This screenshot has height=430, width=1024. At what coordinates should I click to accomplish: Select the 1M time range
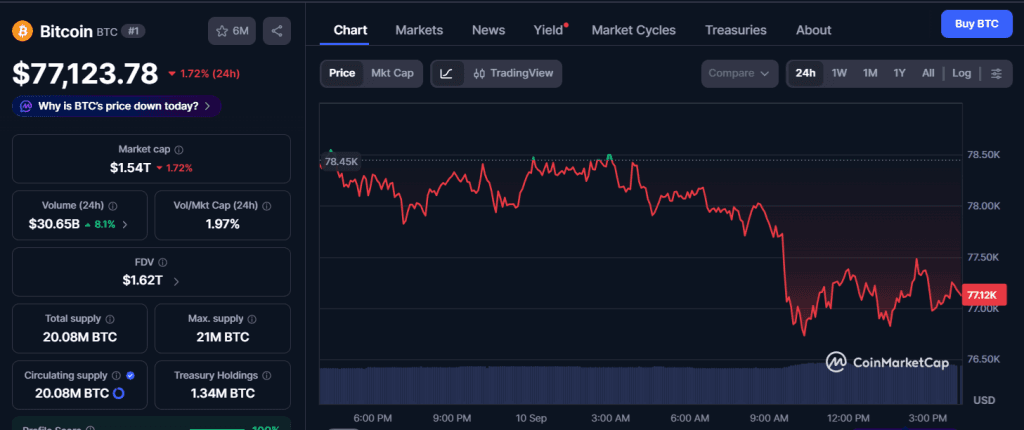click(x=870, y=73)
